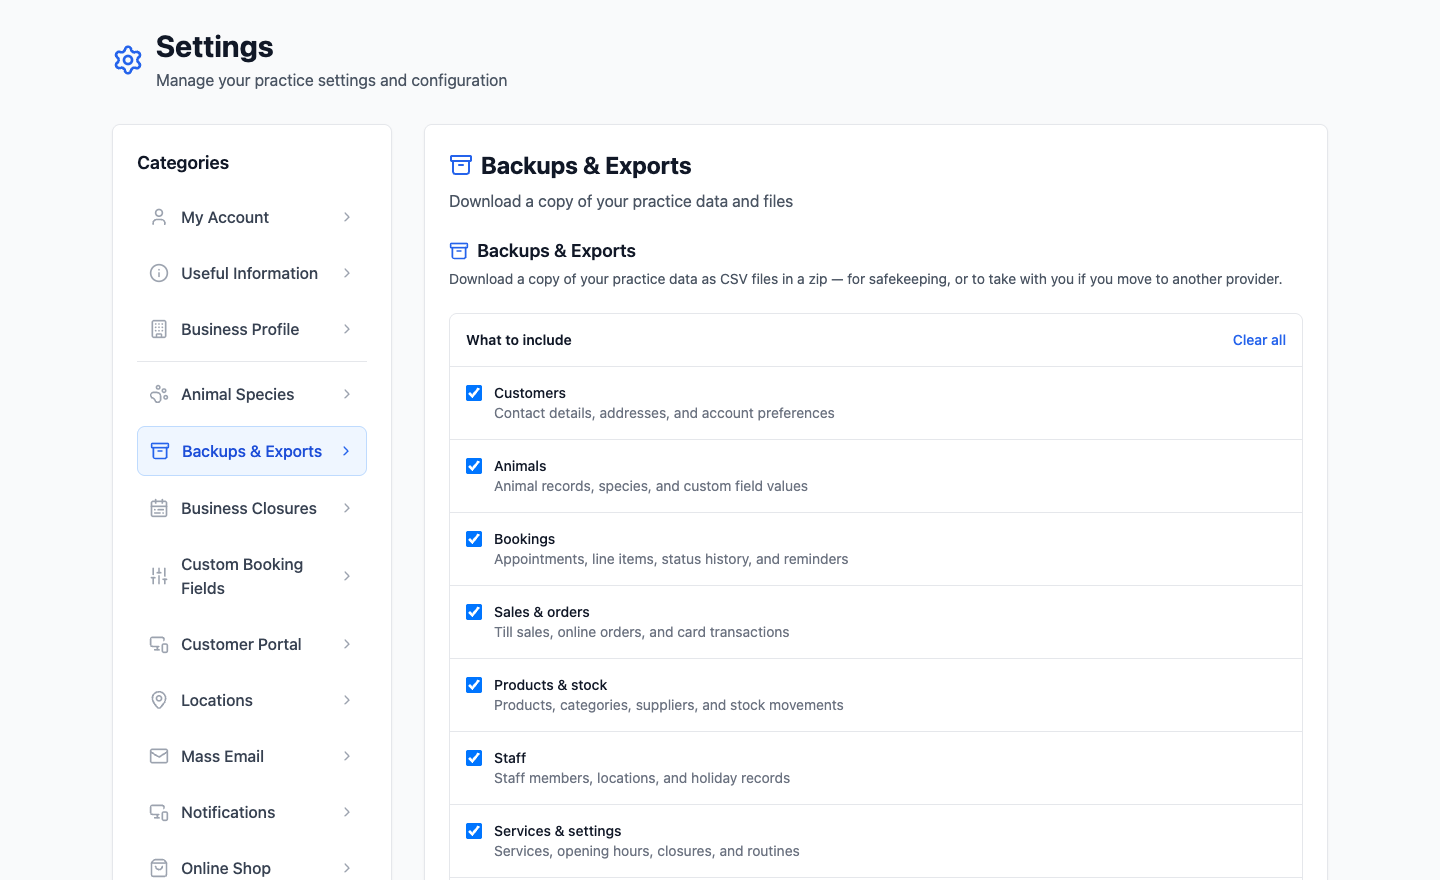Click the Custom Booking Fields sliders icon
Viewport: 1440px width, 880px height.
[159, 576]
